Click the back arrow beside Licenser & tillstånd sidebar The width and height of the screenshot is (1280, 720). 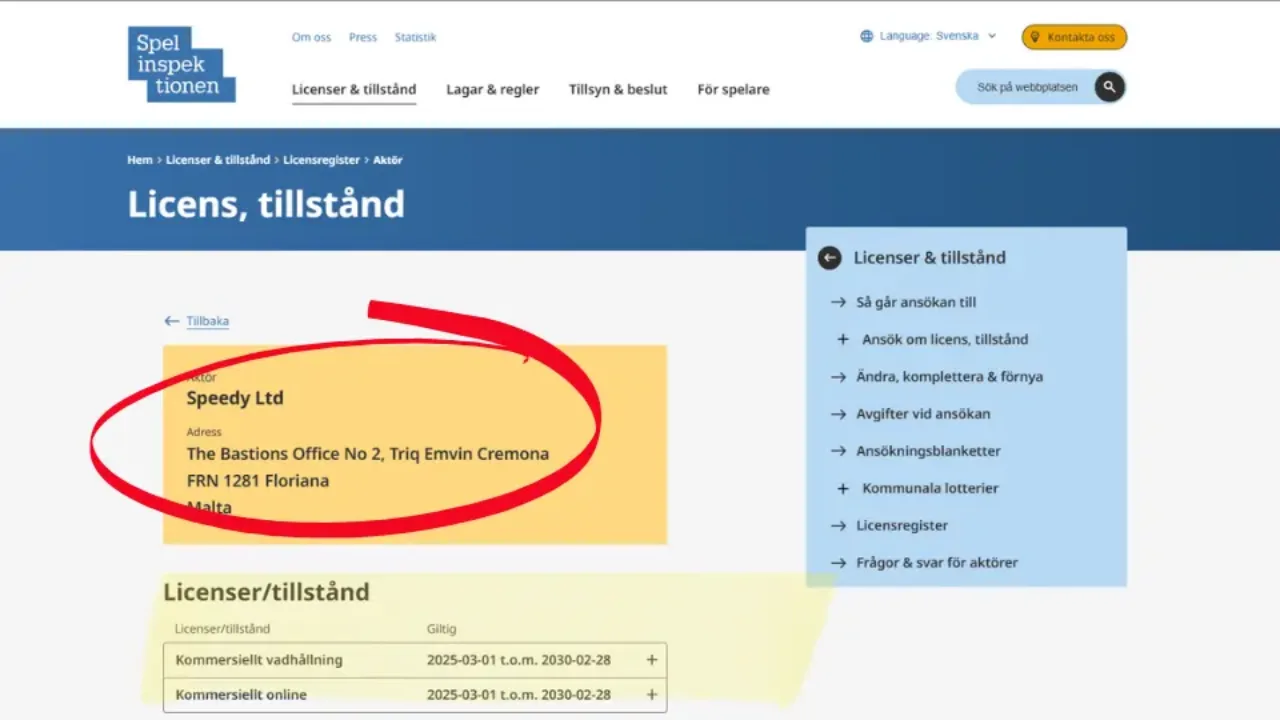[x=829, y=258]
